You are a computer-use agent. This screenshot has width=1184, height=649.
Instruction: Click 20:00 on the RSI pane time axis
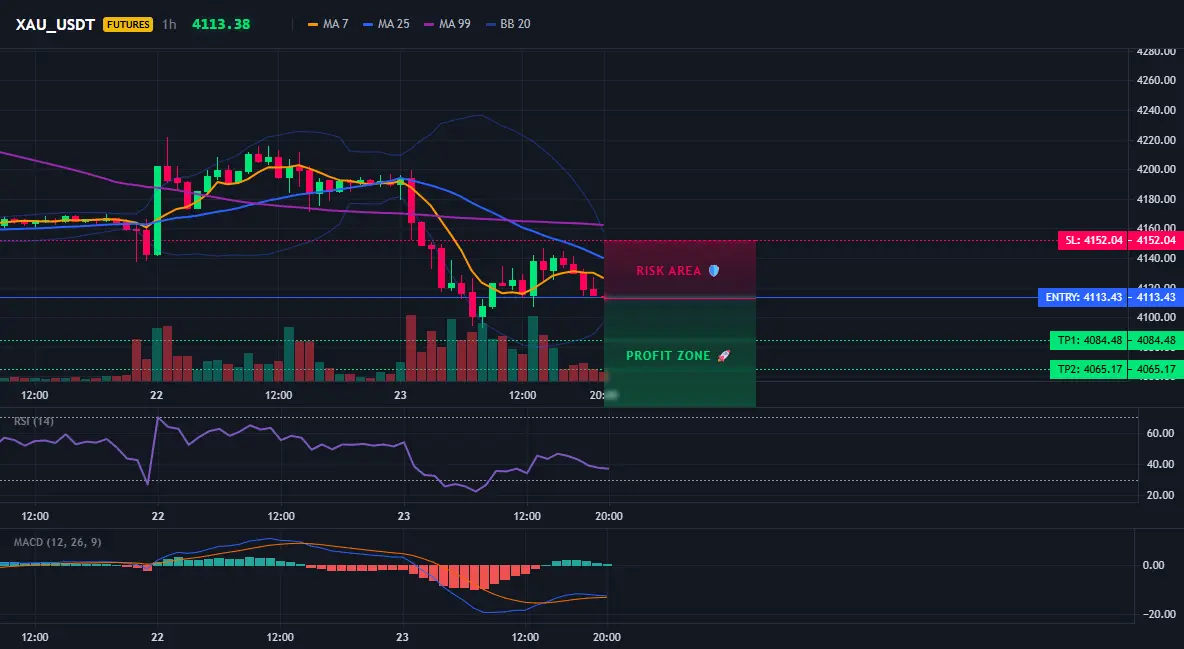point(609,516)
